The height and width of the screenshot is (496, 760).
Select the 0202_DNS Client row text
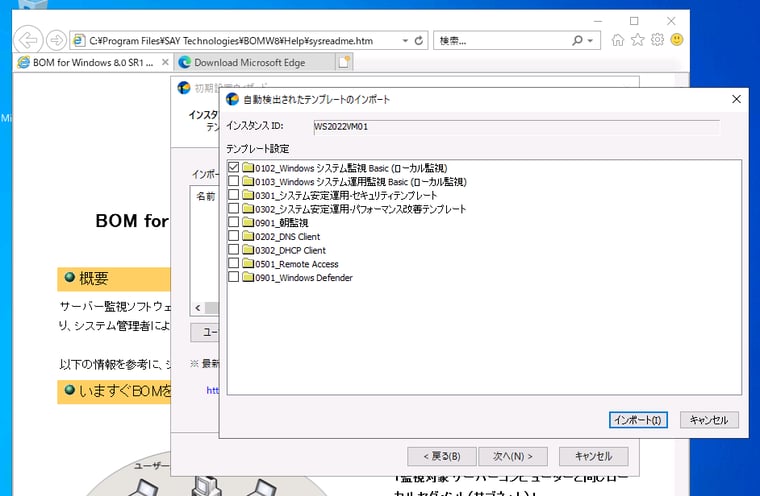coord(287,237)
